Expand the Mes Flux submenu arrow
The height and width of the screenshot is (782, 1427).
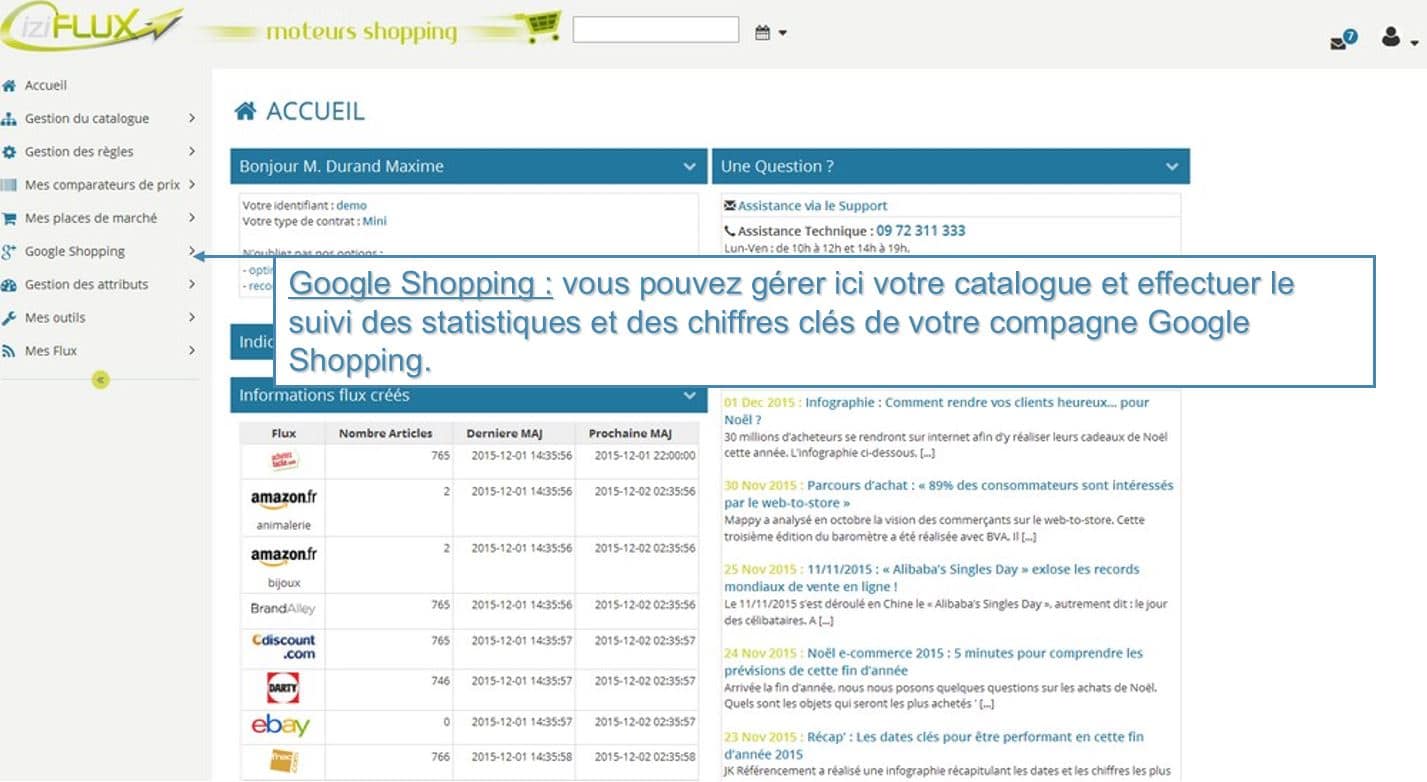pyautogui.click(x=191, y=351)
